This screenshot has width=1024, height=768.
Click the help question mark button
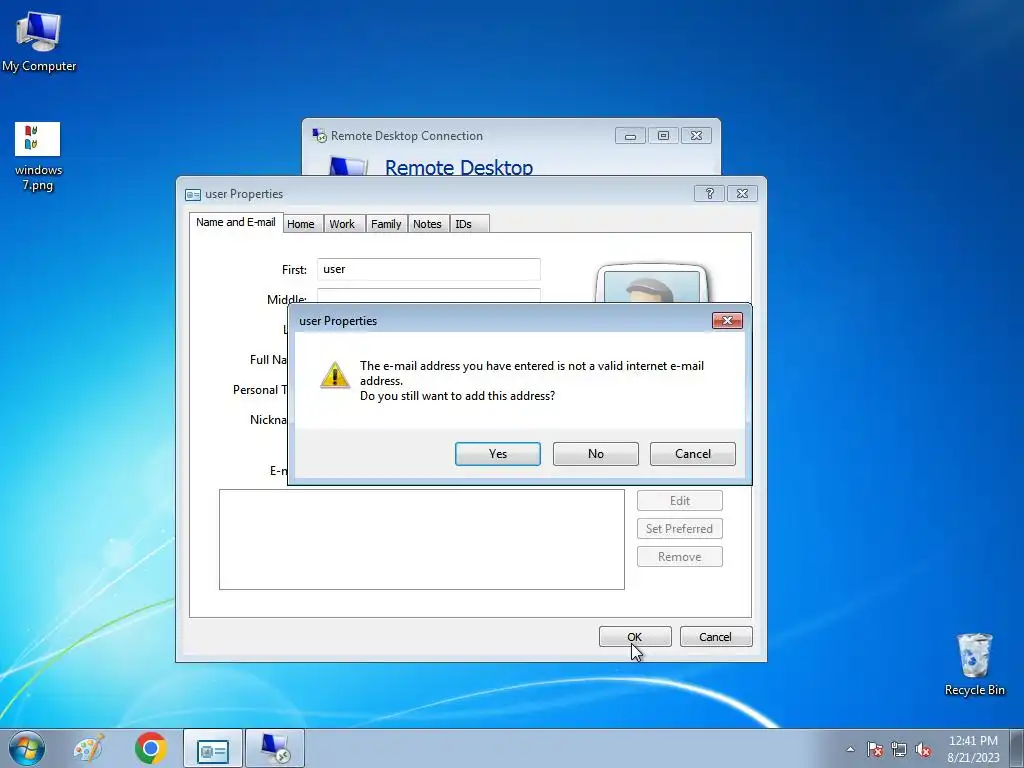click(709, 193)
